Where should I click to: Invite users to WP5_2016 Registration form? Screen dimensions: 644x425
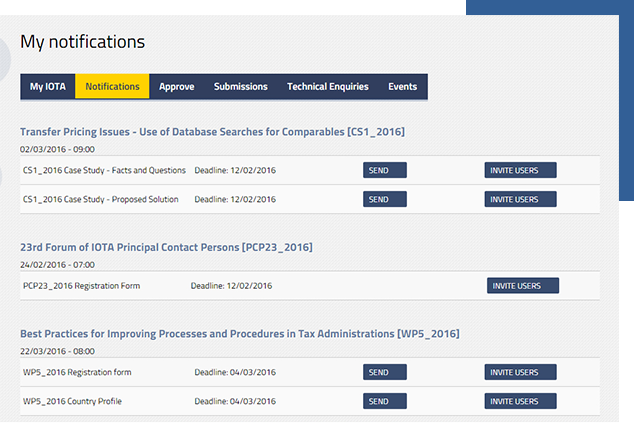point(520,373)
